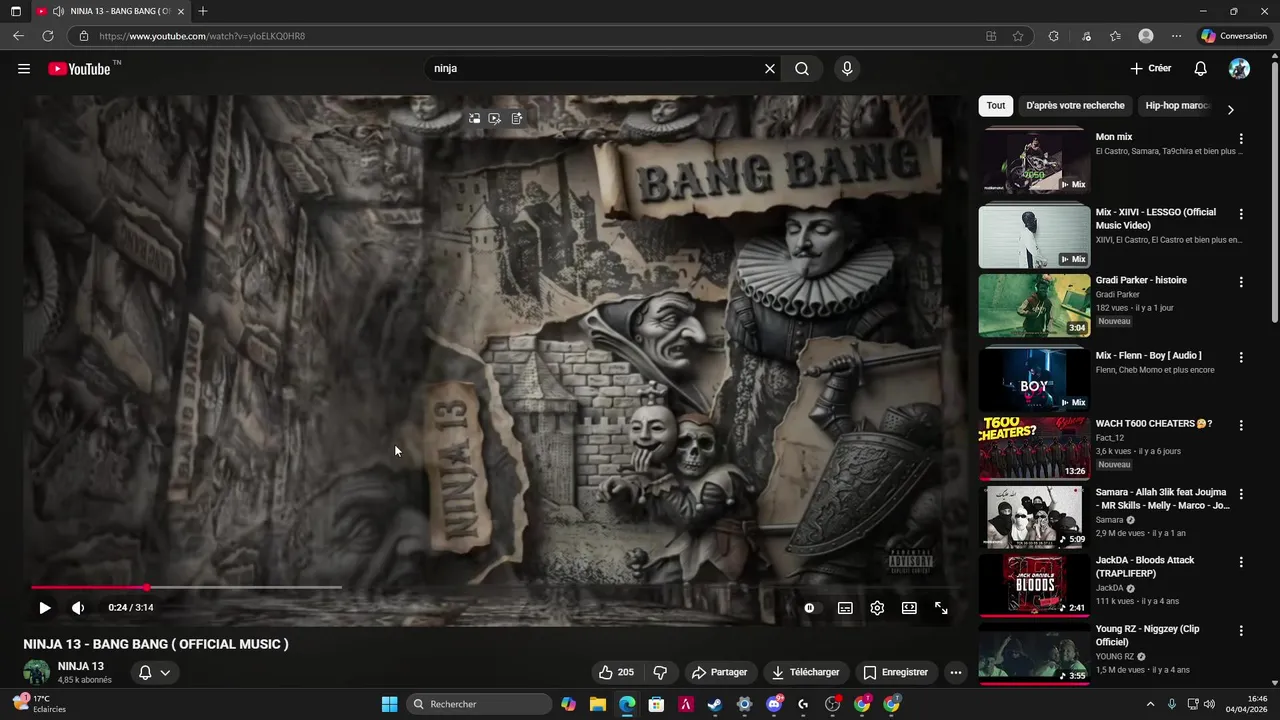Screen dimensions: 1280x720
Task: Open the favorites list icon
Action: 1115,36
